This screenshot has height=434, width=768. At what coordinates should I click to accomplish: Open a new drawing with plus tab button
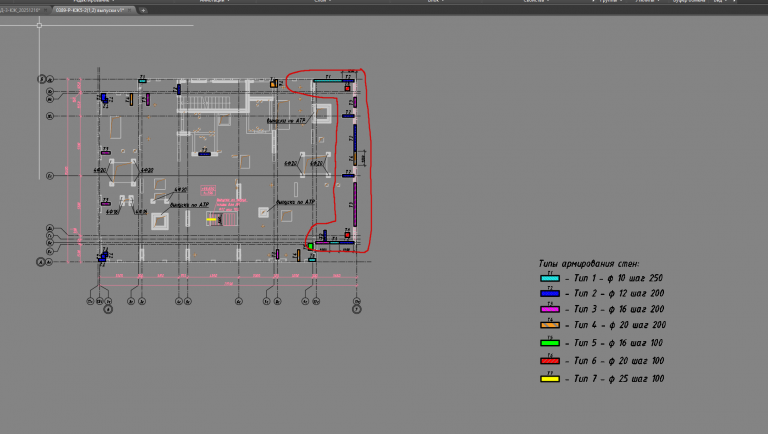[143, 9]
